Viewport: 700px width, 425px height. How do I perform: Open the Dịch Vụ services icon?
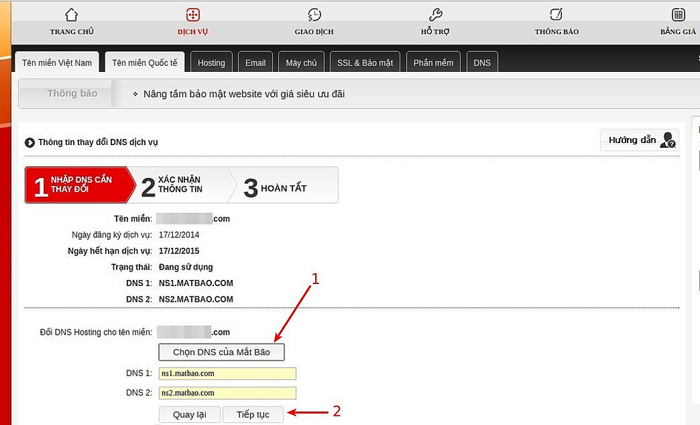click(x=193, y=15)
